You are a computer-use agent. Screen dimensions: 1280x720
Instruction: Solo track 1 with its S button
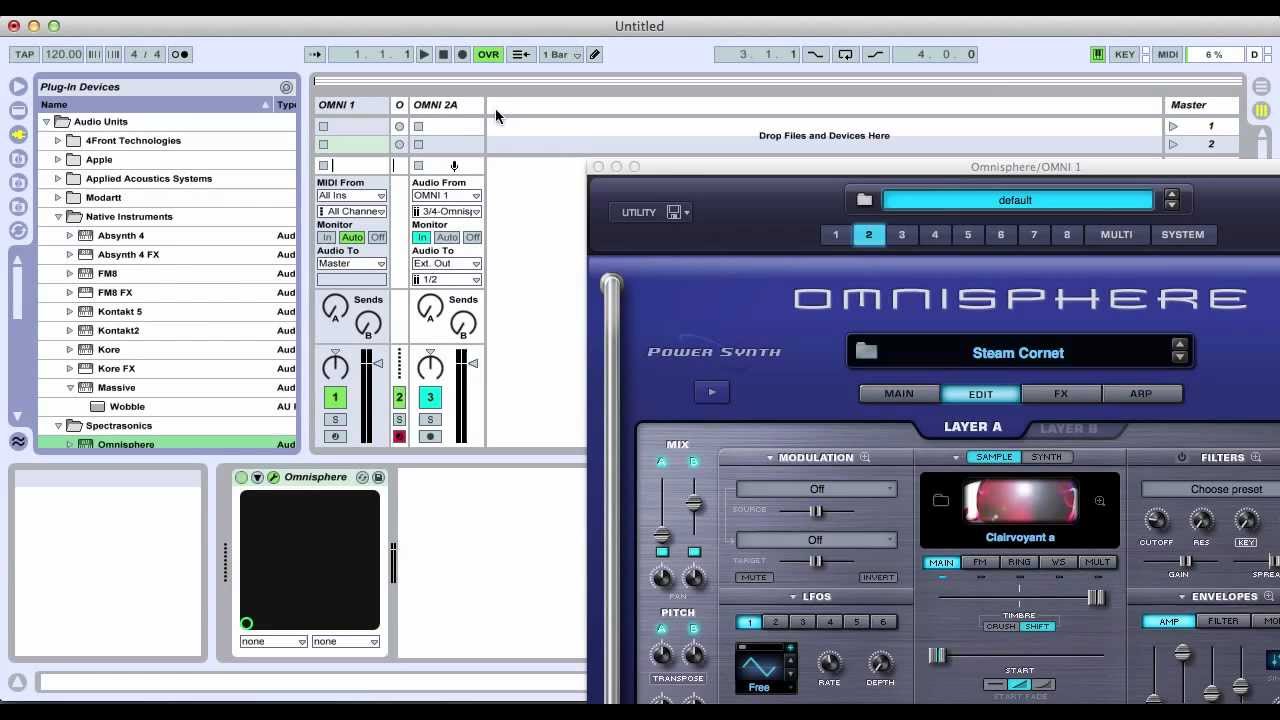tap(335, 420)
